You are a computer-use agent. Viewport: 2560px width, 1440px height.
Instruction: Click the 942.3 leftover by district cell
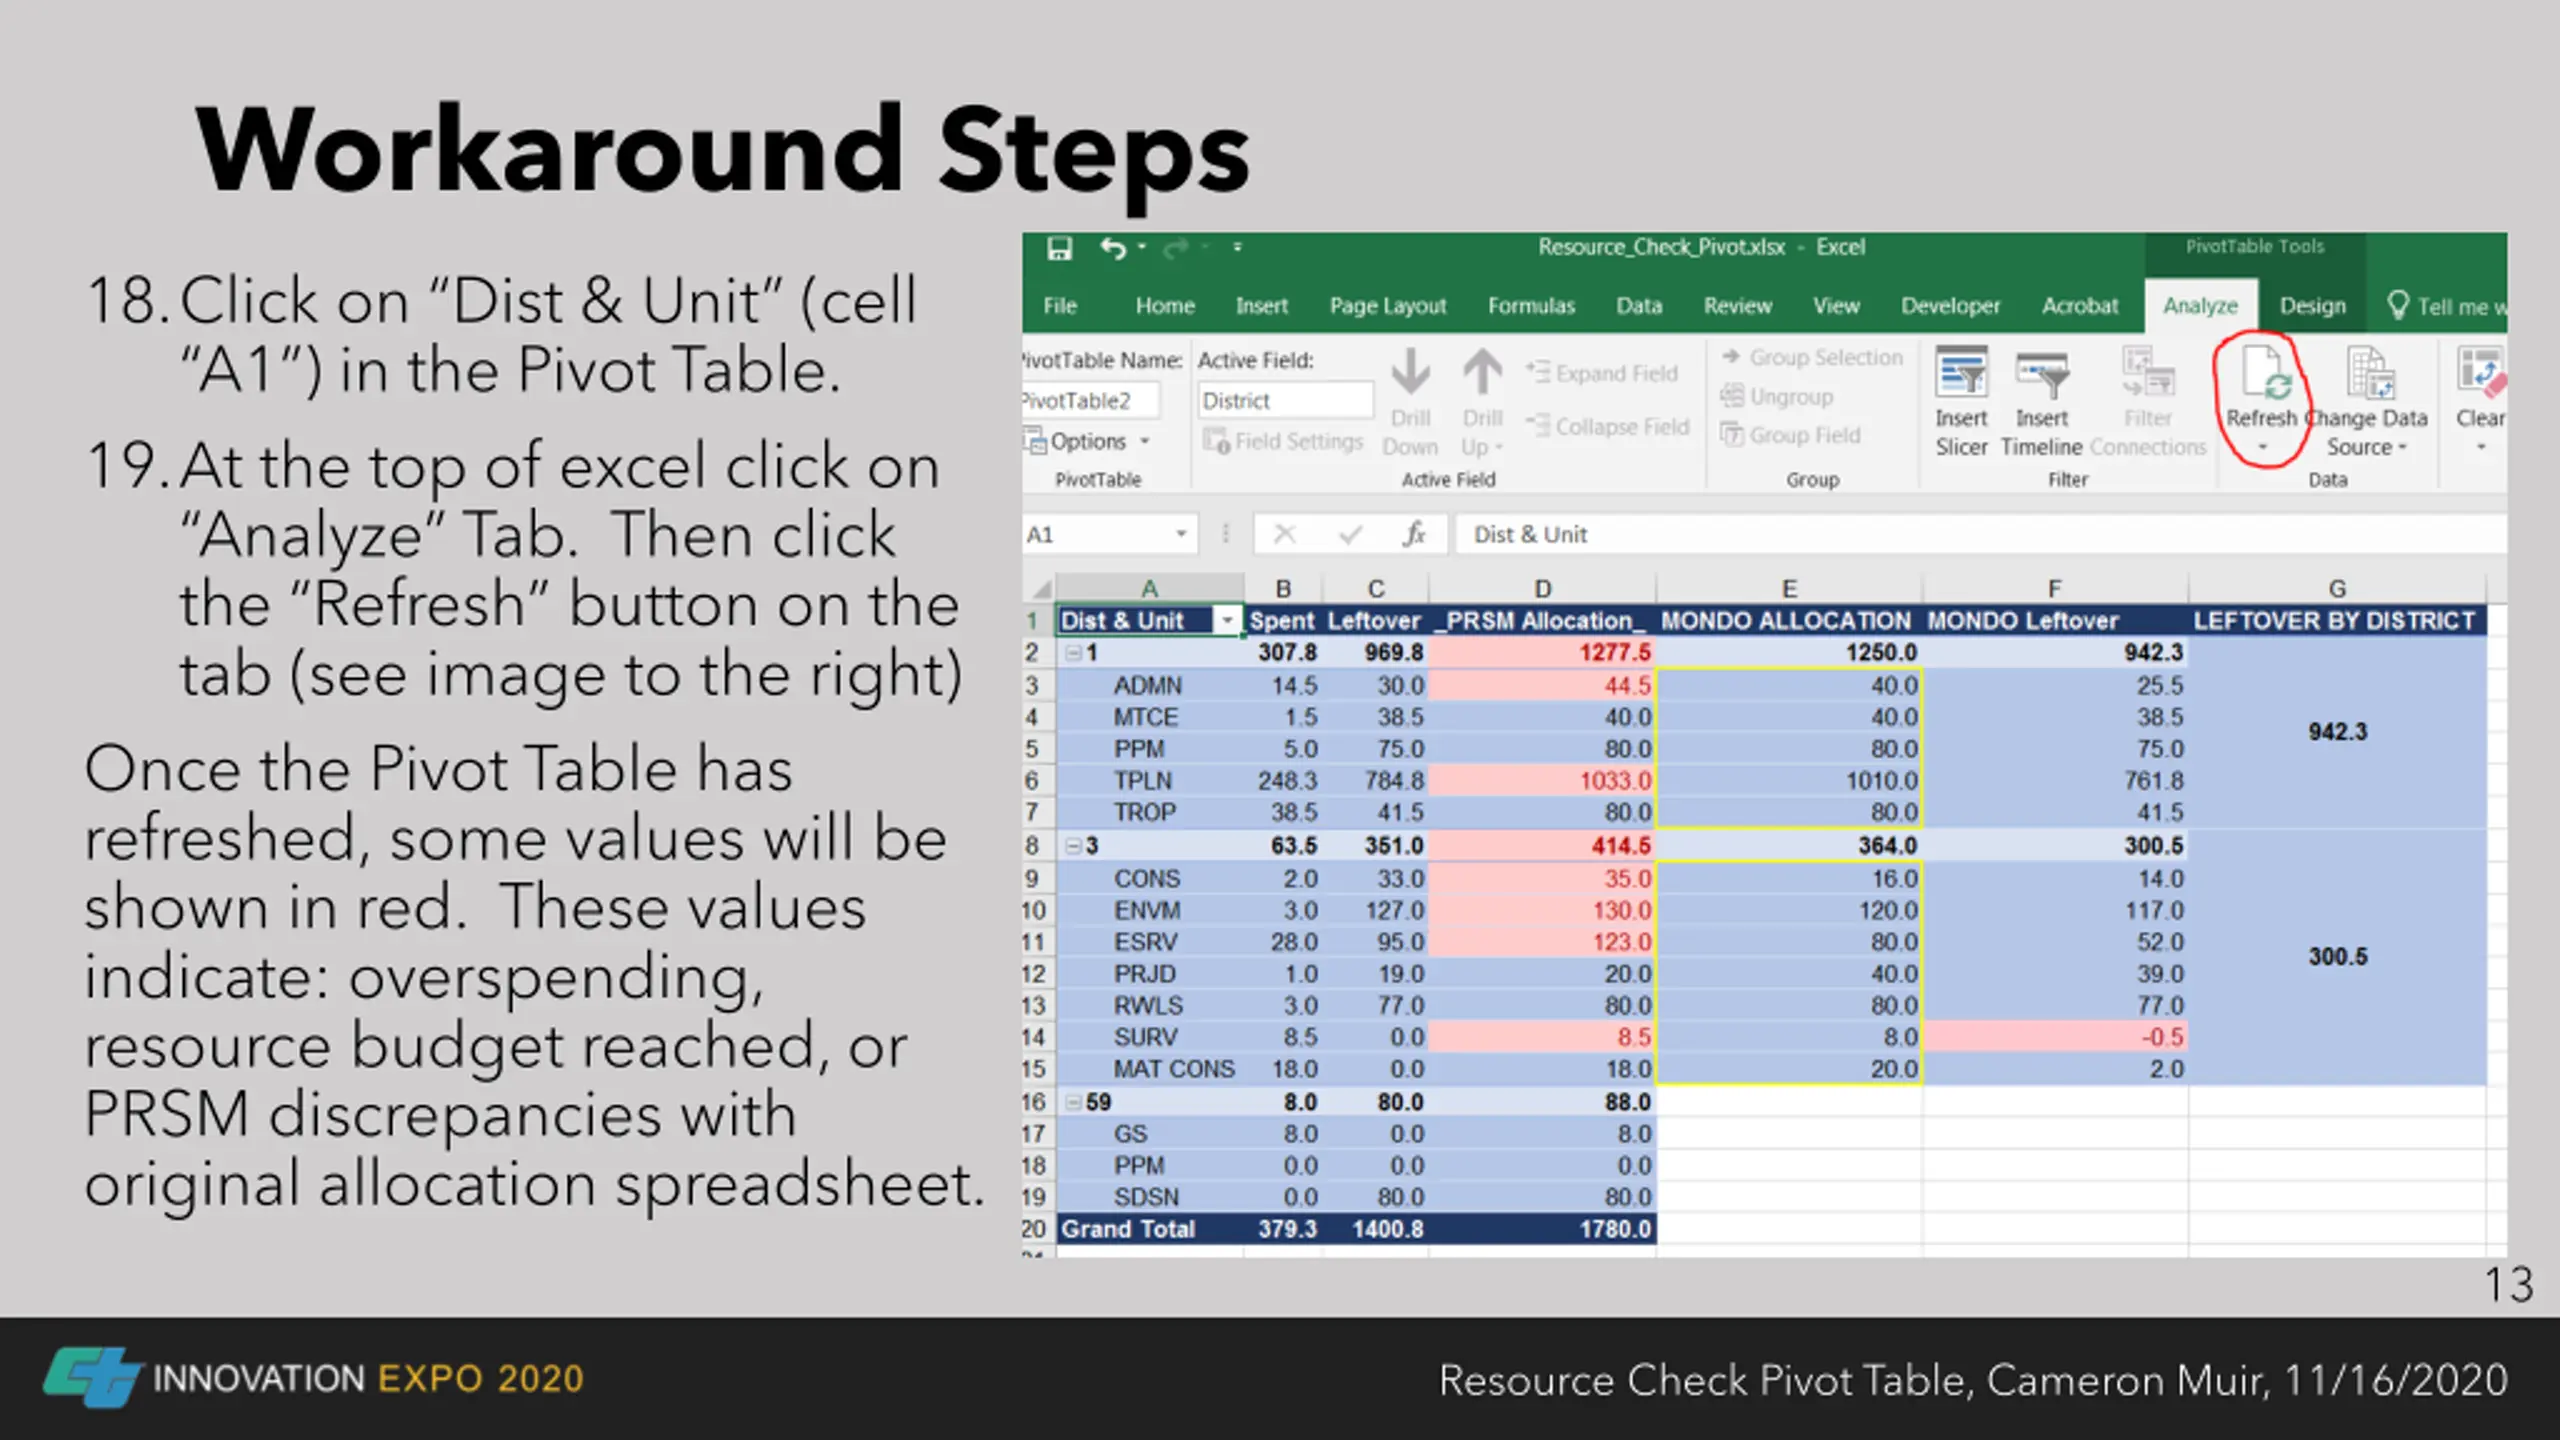pyautogui.click(x=2337, y=732)
